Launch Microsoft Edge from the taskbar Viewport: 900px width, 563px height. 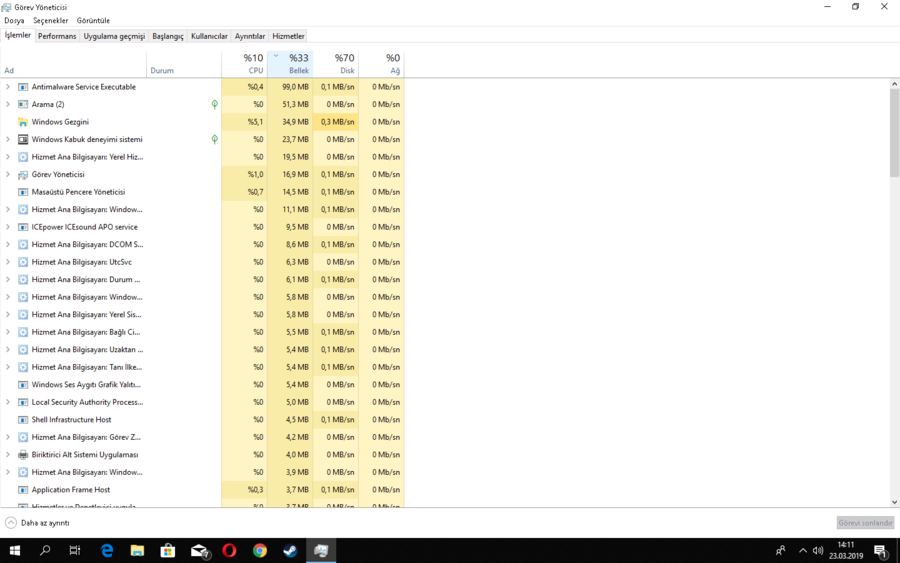coord(107,551)
